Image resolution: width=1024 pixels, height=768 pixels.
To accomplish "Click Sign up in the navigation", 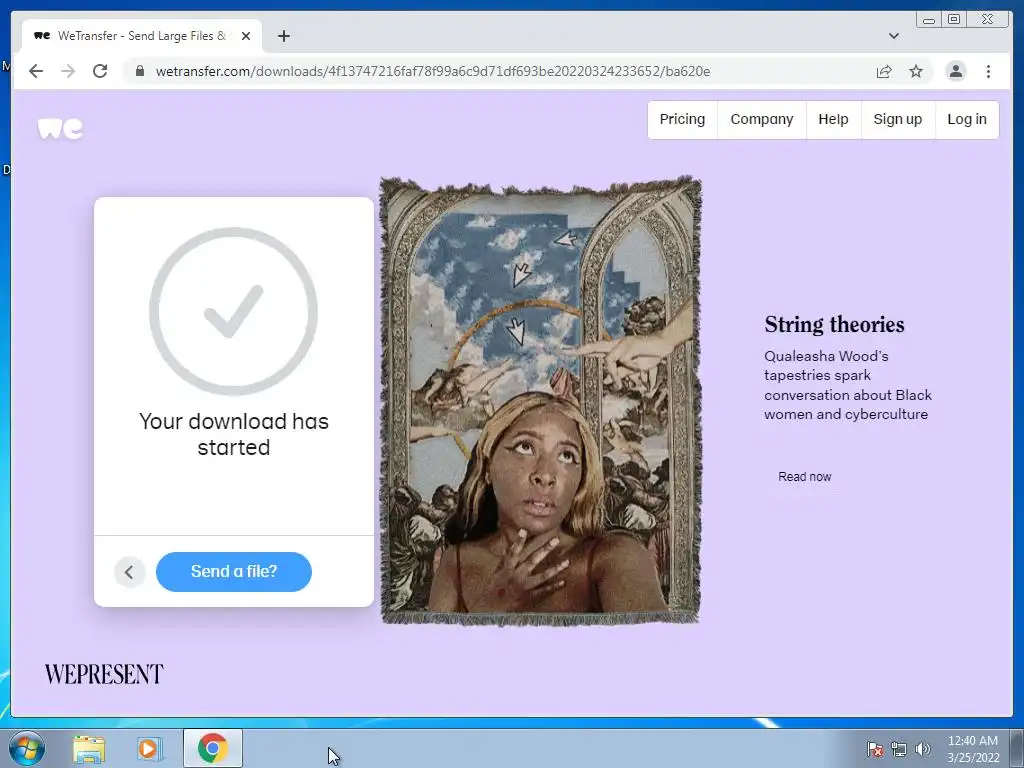I will [898, 120].
